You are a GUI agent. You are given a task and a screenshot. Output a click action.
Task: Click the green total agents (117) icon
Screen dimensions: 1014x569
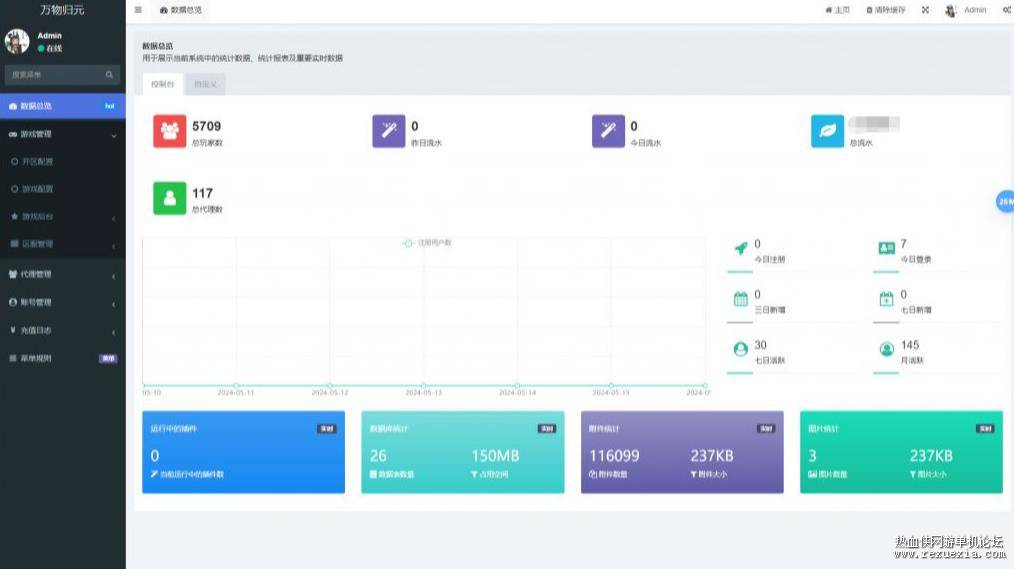pos(169,198)
